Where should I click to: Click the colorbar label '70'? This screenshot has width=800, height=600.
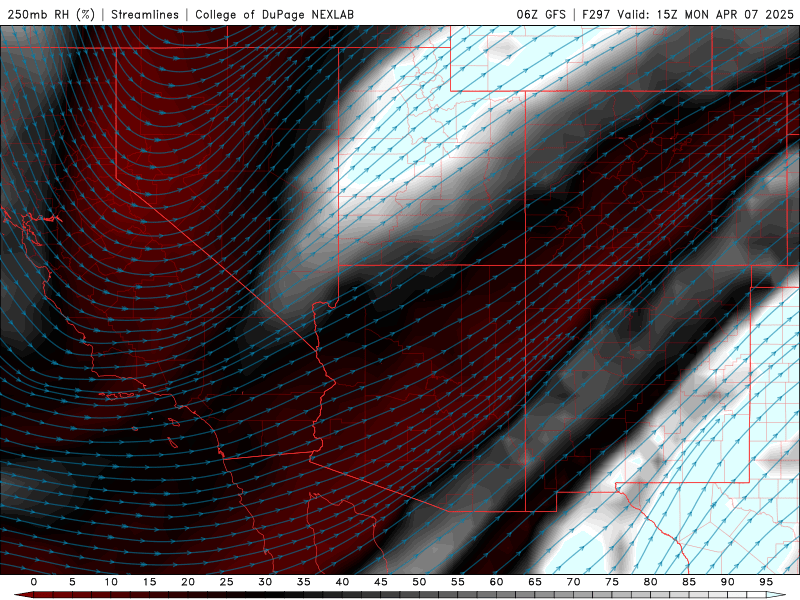tap(573, 582)
